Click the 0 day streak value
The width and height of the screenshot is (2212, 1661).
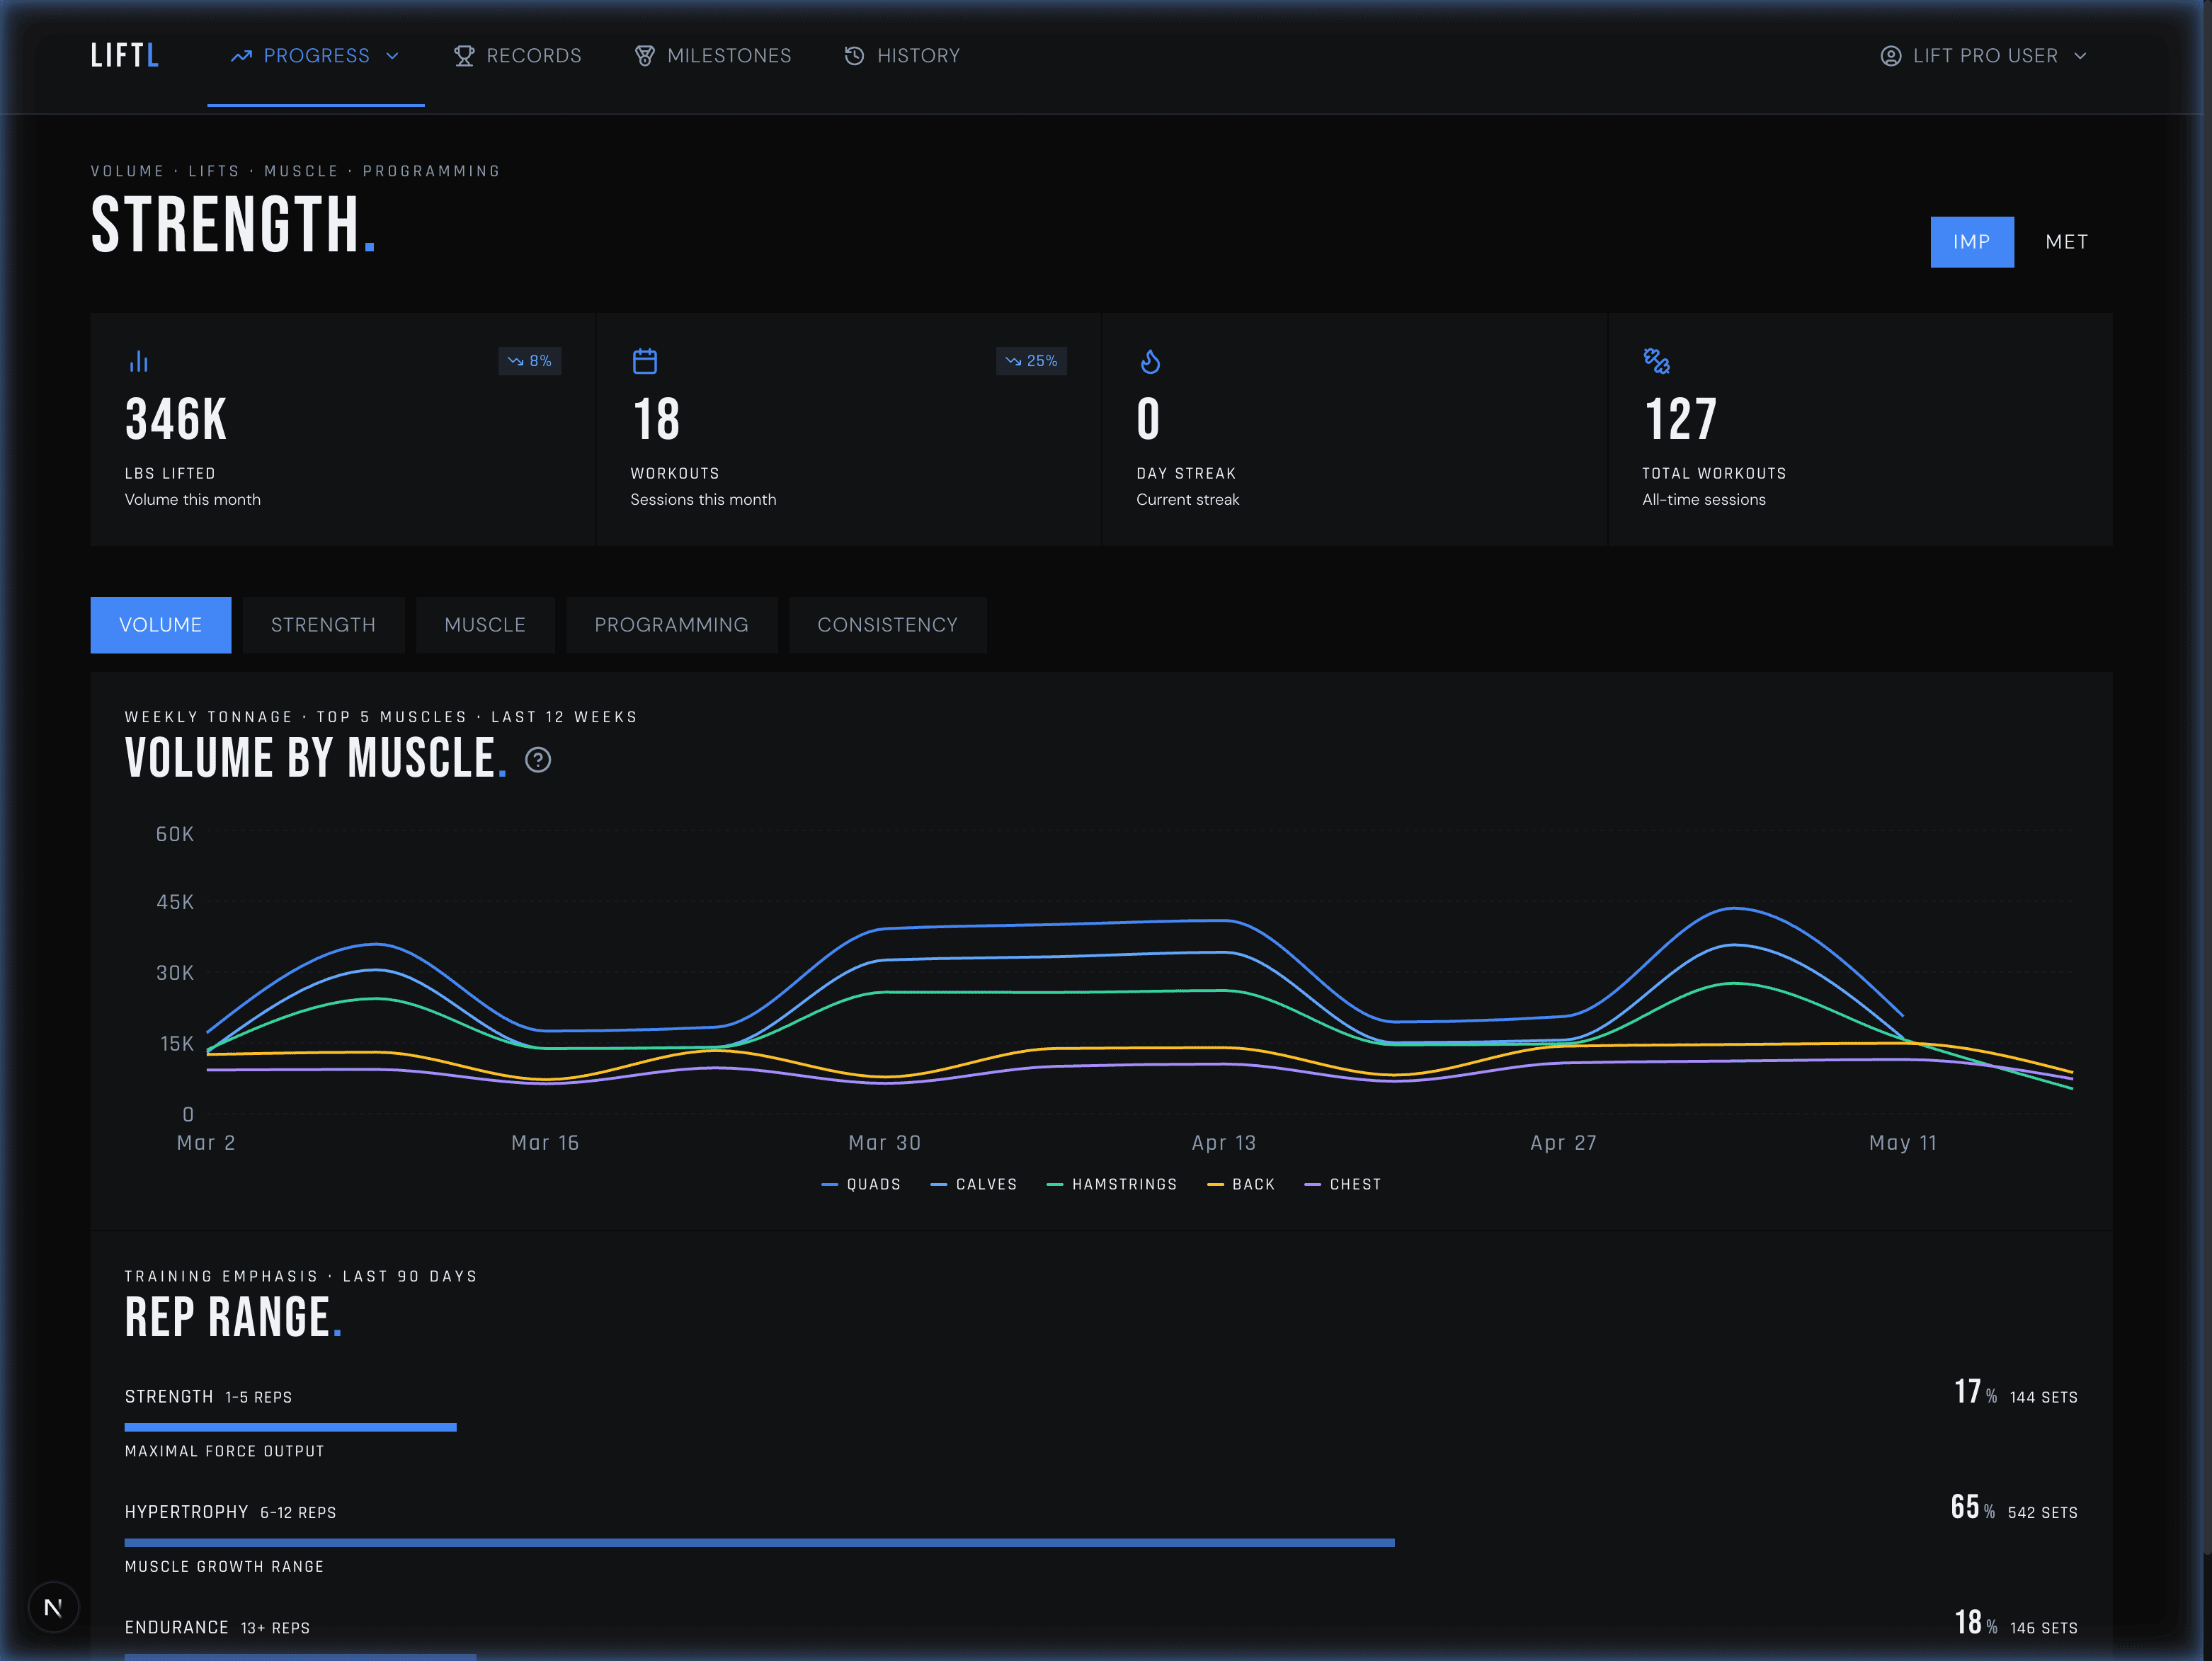[1148, 419]
